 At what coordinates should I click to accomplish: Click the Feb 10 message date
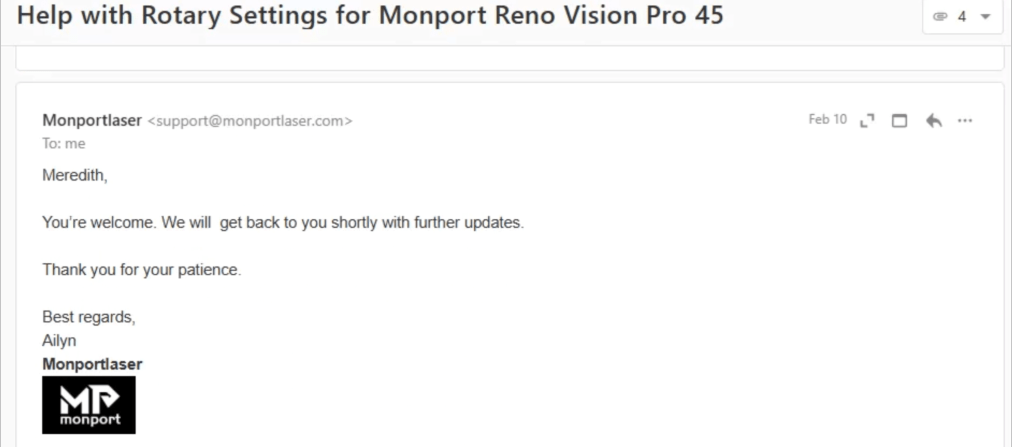[827, 120]
